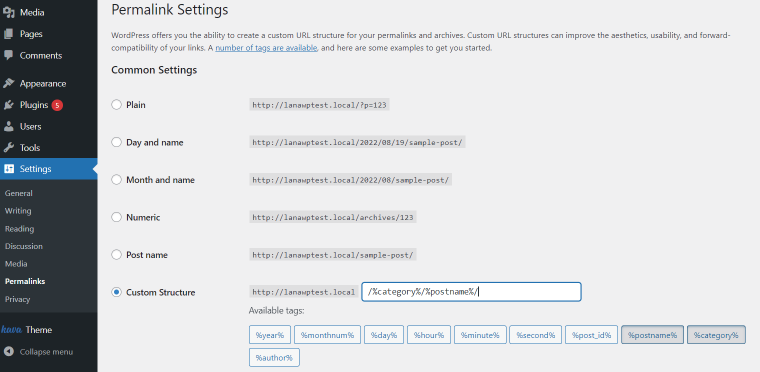Image resolution: width=760 pixels, height=372 pixels.
Task: Insert the %hour% tag
Action: tap(429, 335)
